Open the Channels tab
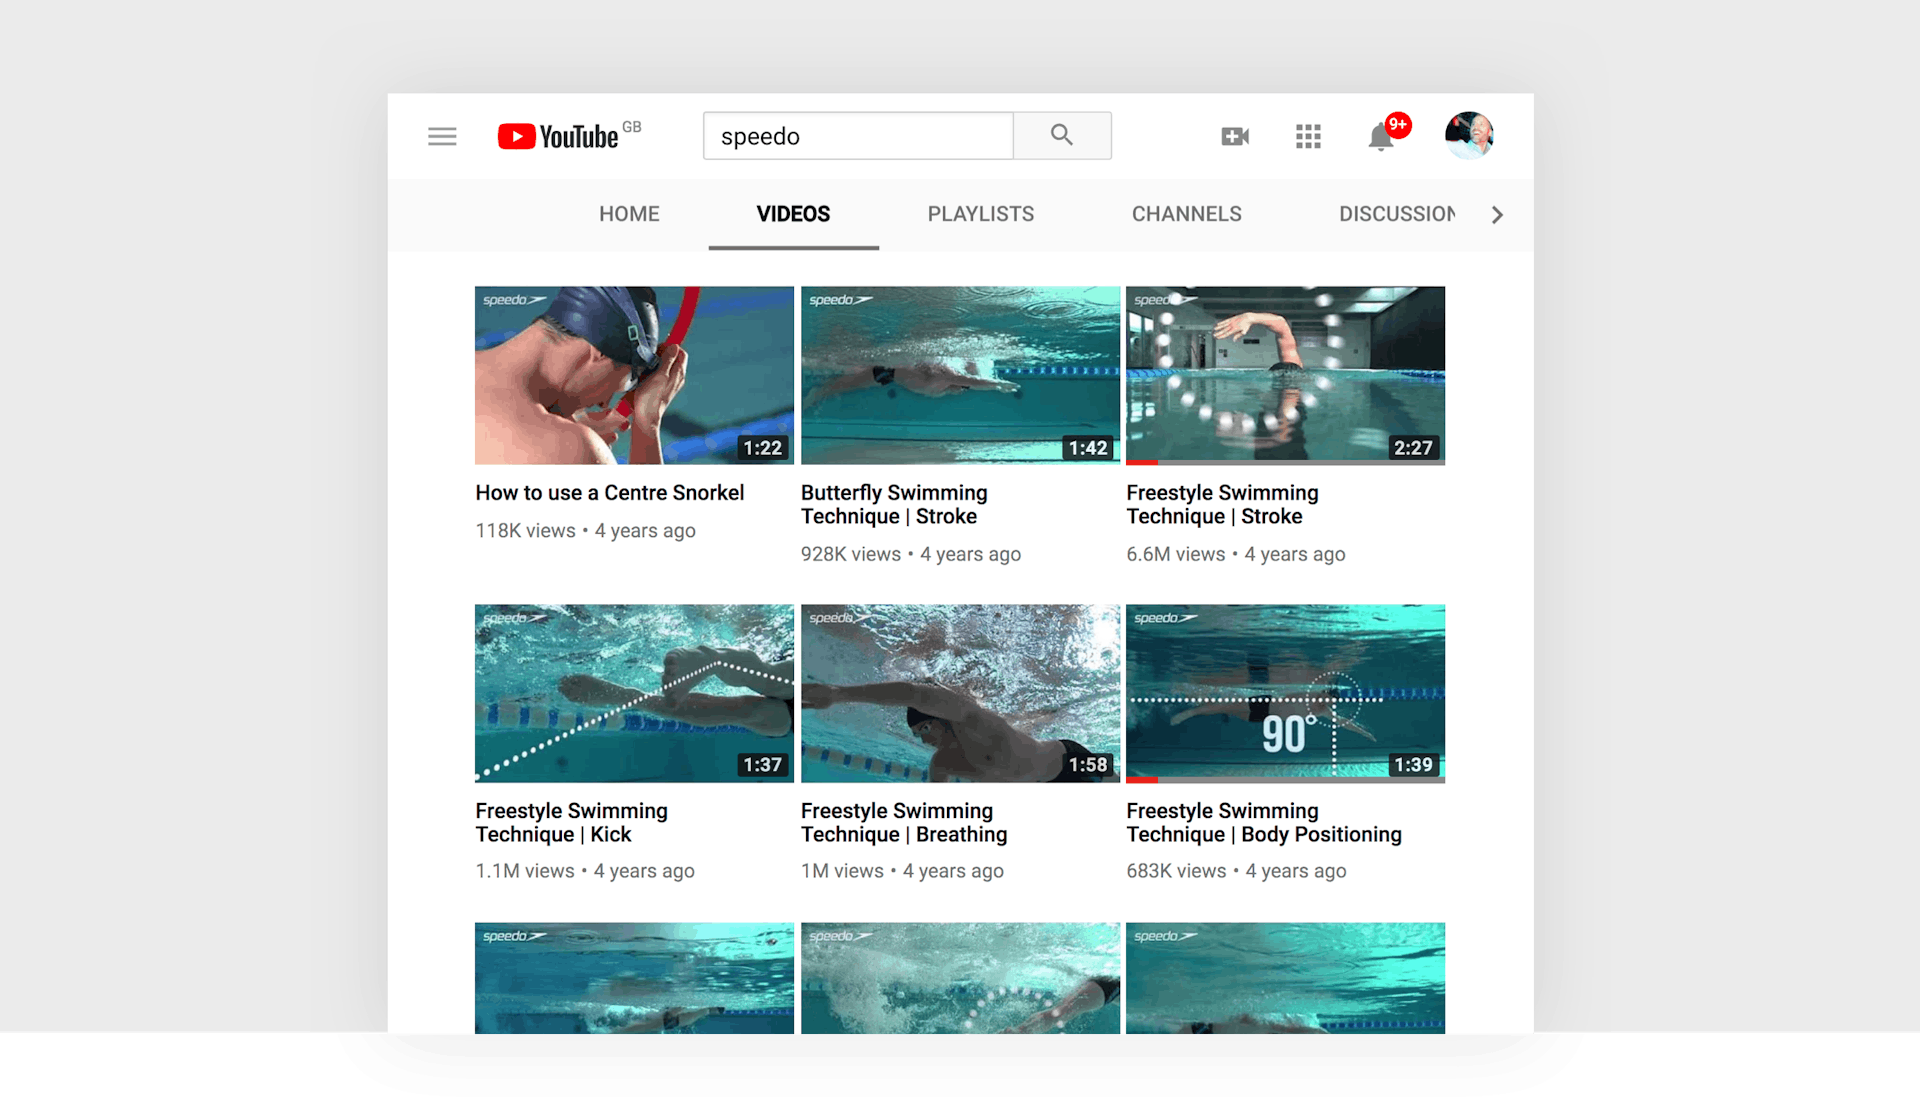Image resolution: width=1920 pixels, height=1115 pixels. click(x=1186, y=214)
